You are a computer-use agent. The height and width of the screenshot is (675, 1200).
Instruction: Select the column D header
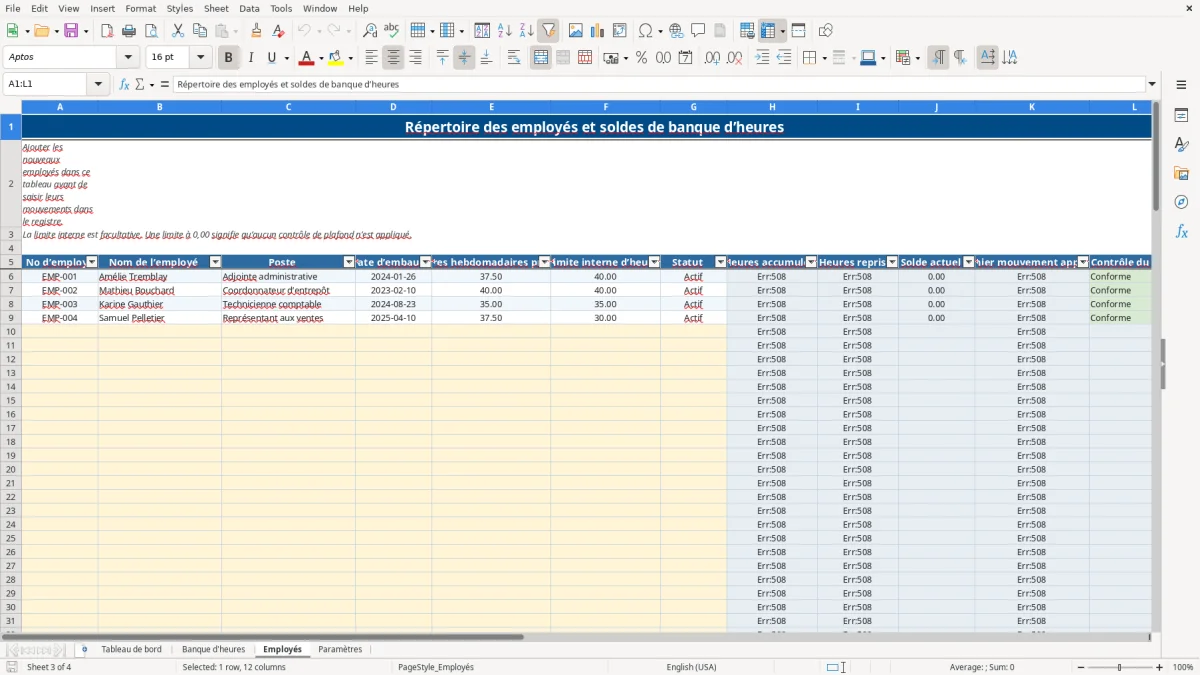click(393, 106)
